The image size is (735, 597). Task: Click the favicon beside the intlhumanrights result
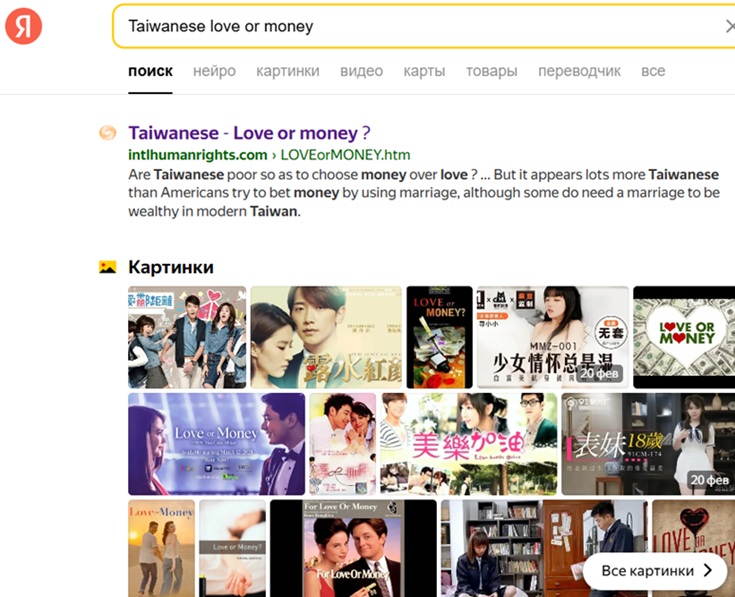[107, 134]
